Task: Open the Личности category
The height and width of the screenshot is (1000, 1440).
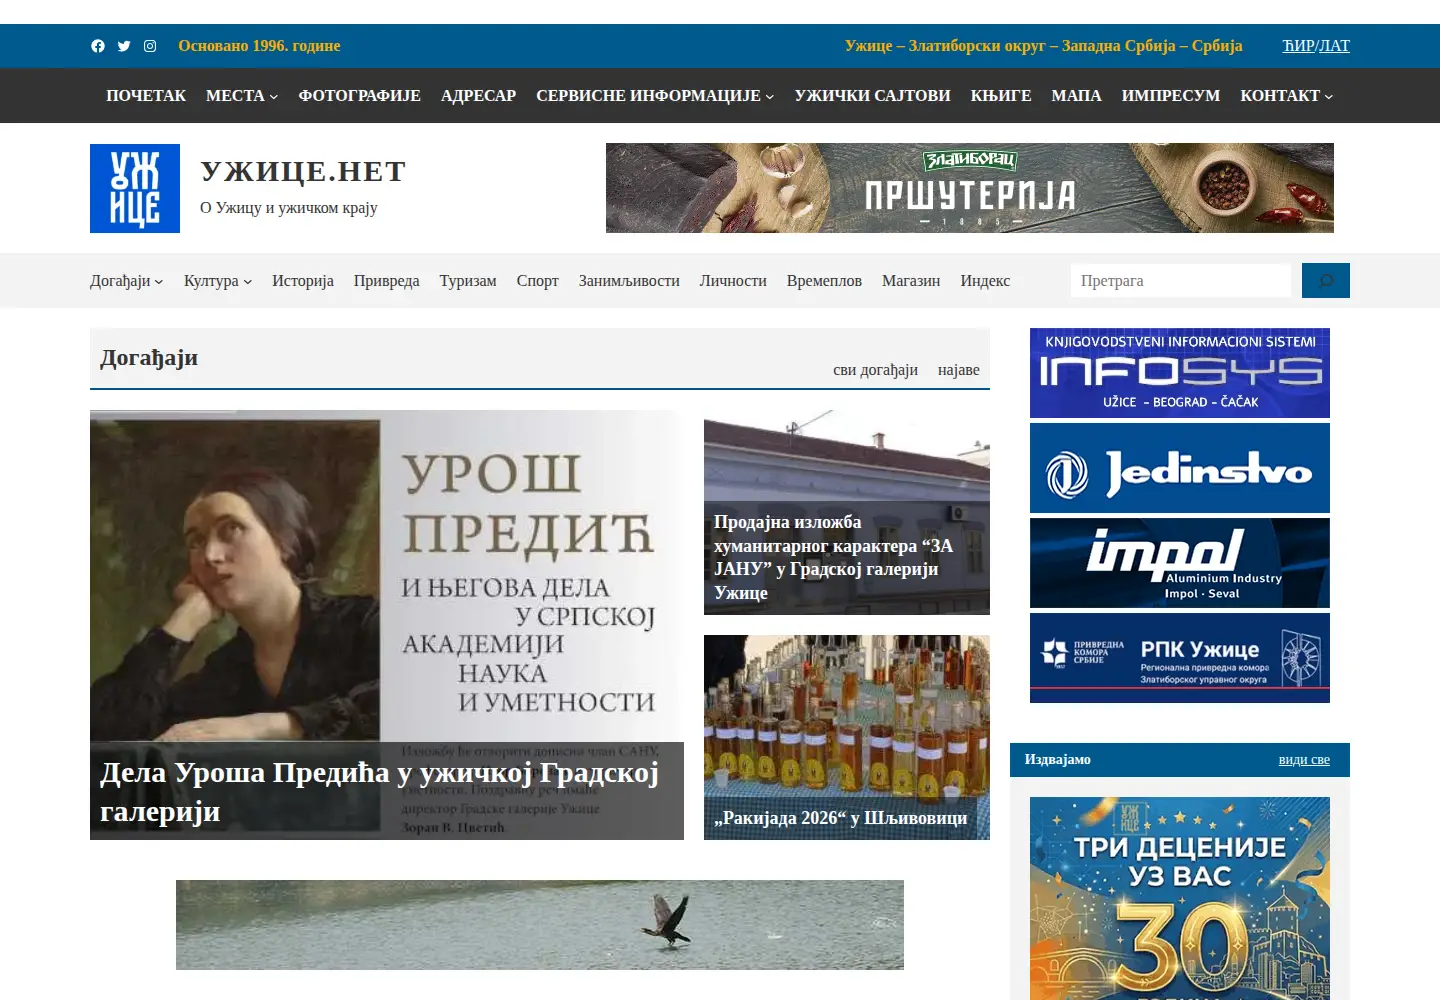Action: click(x=733, y=281)
